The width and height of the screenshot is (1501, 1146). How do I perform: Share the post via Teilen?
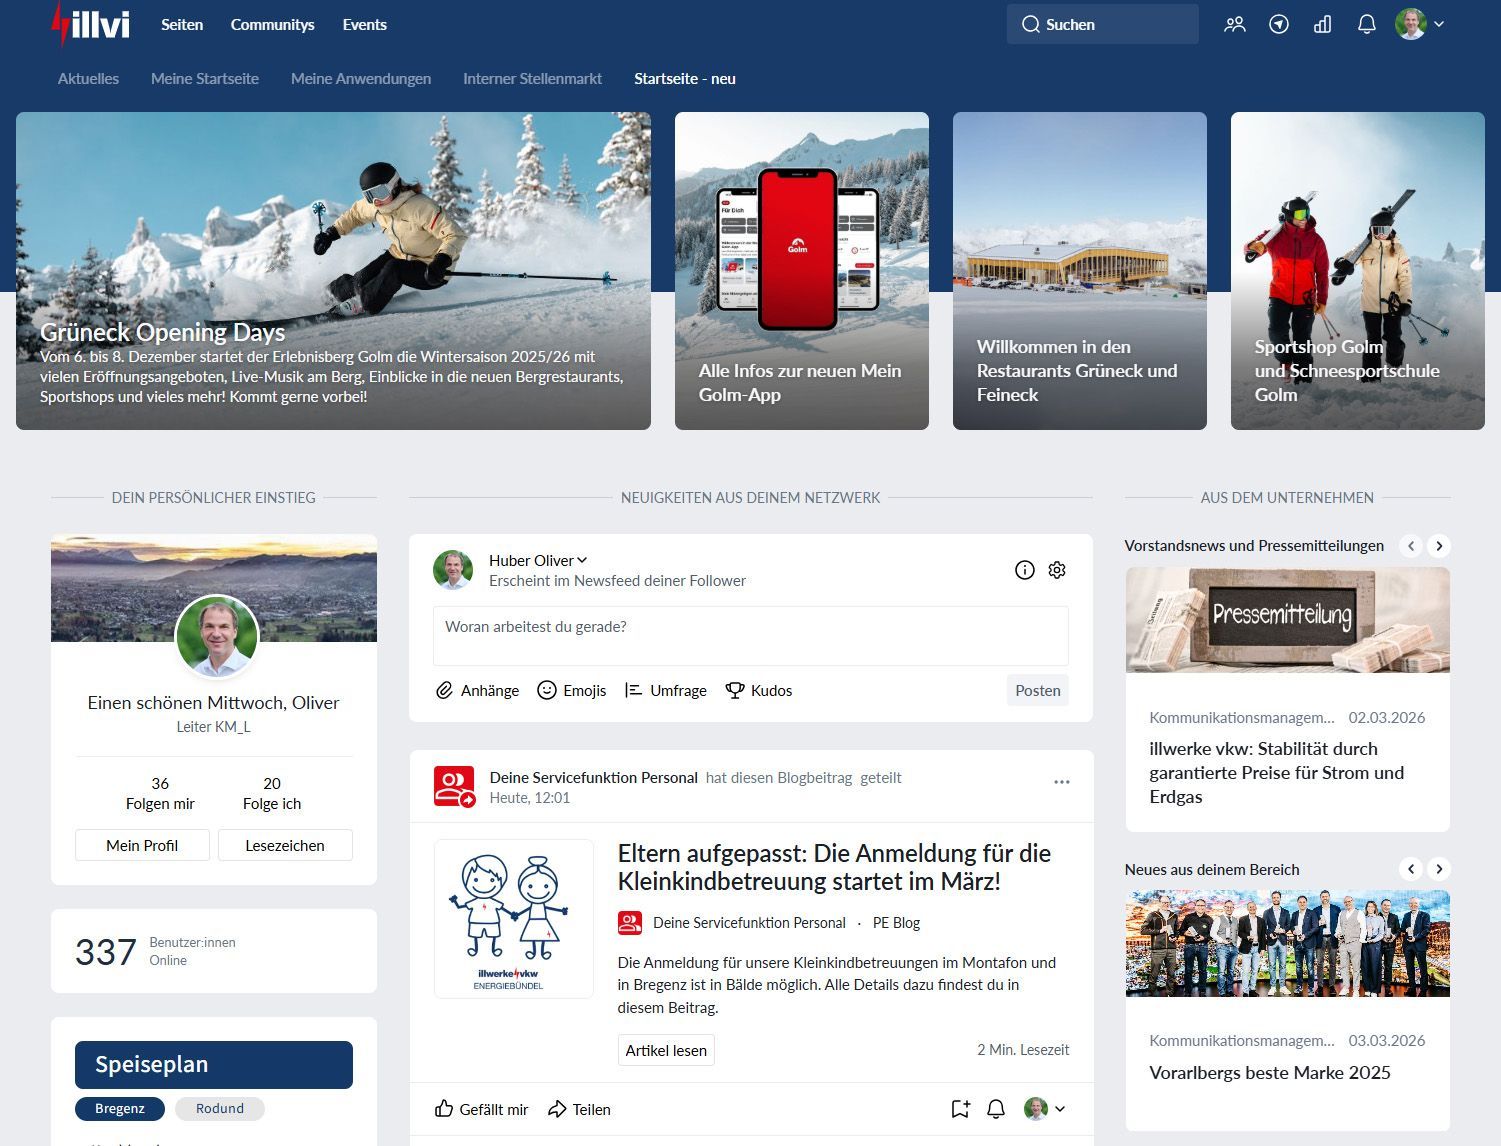579,1109
